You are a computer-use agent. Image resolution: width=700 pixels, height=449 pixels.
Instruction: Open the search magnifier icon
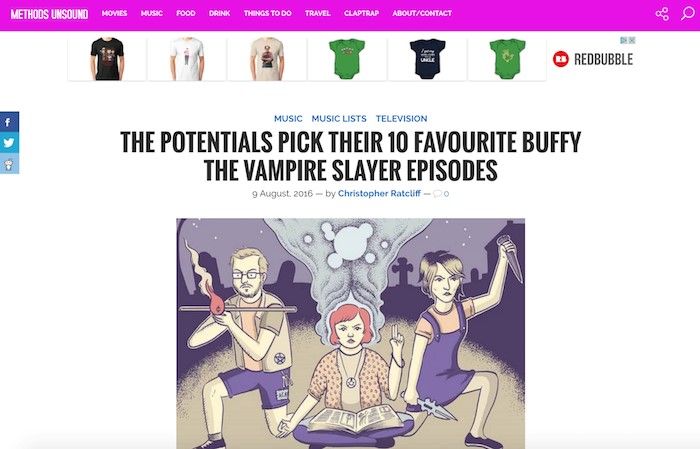(688, 13)
